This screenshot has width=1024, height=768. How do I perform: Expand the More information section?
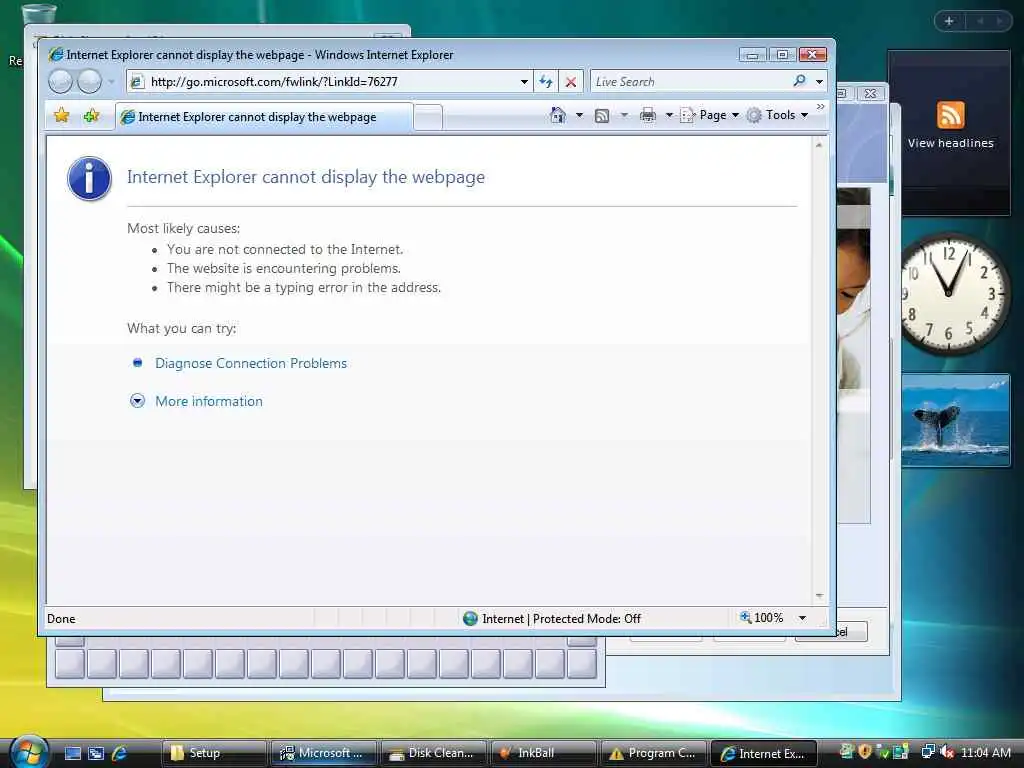coord(208,401)
